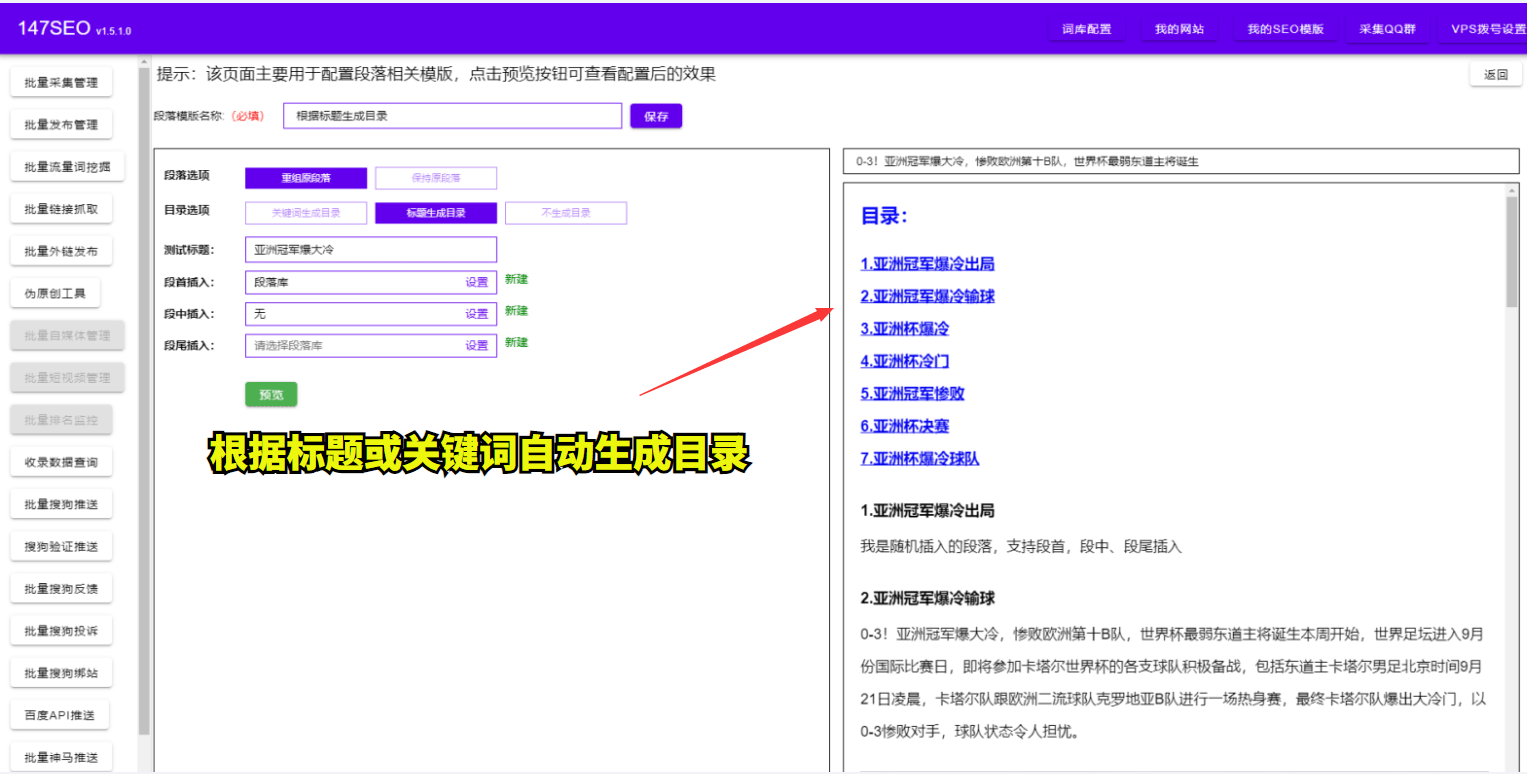The image size is (1527, 774).
Task: Click the purple 保存 button
Action: (x=656, y=116)
